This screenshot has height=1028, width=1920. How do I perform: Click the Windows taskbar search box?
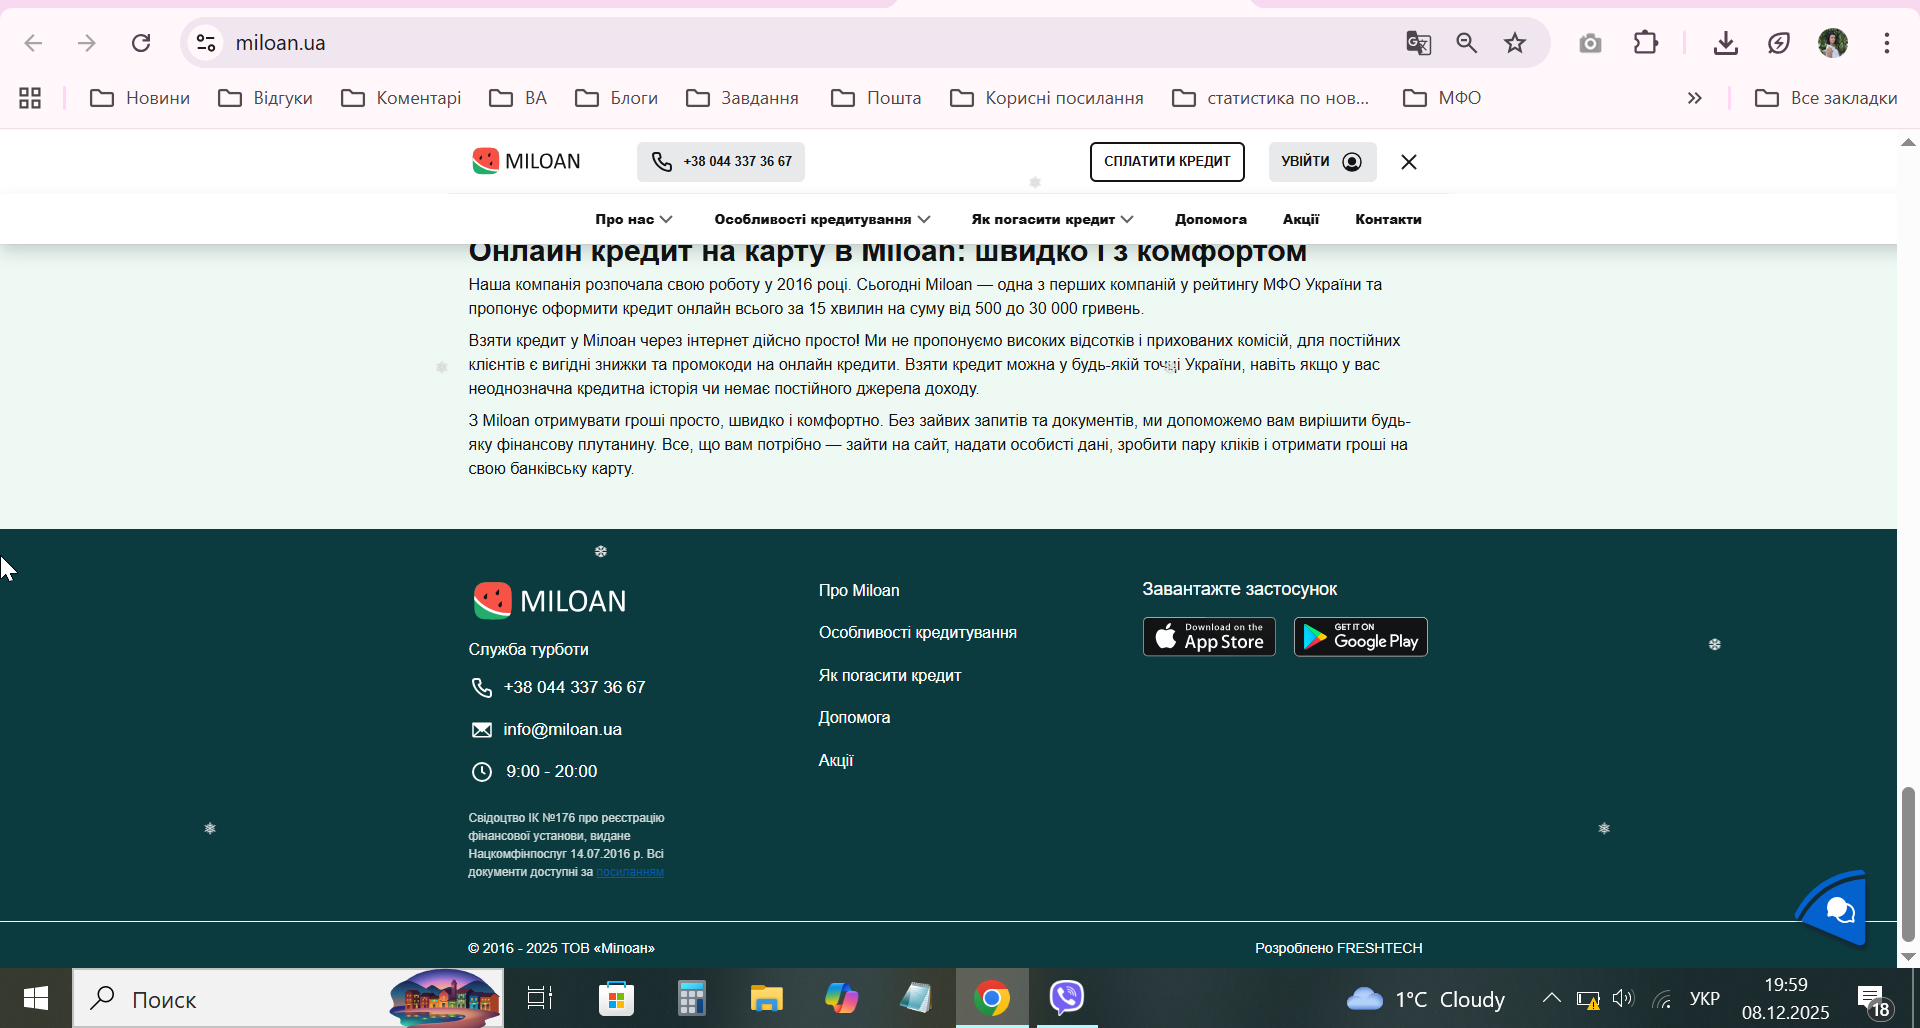(x=288, y=998)
